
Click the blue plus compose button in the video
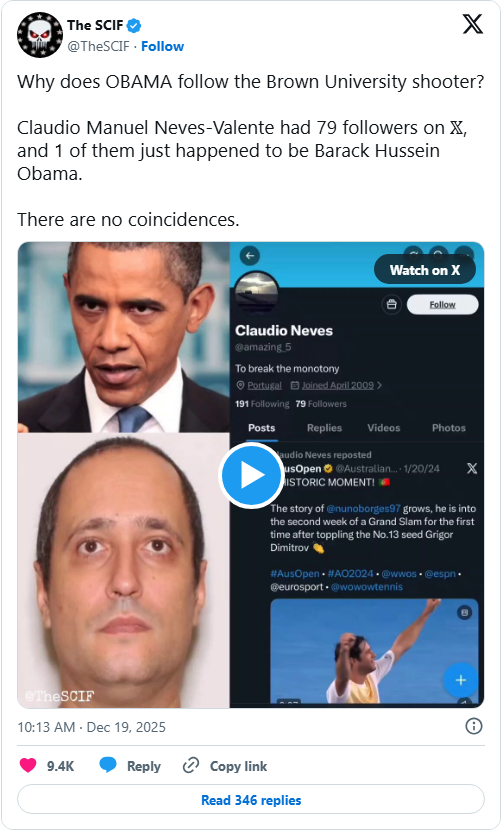pos(460,680)
